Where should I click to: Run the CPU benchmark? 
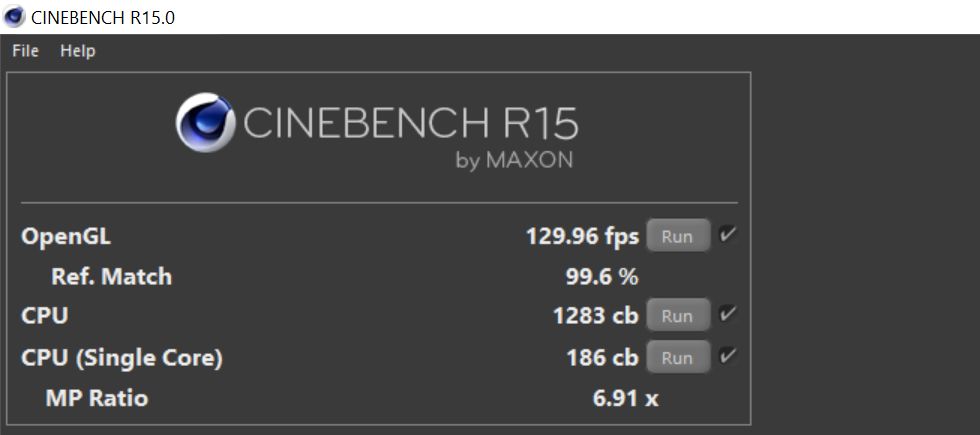[678, 316]
